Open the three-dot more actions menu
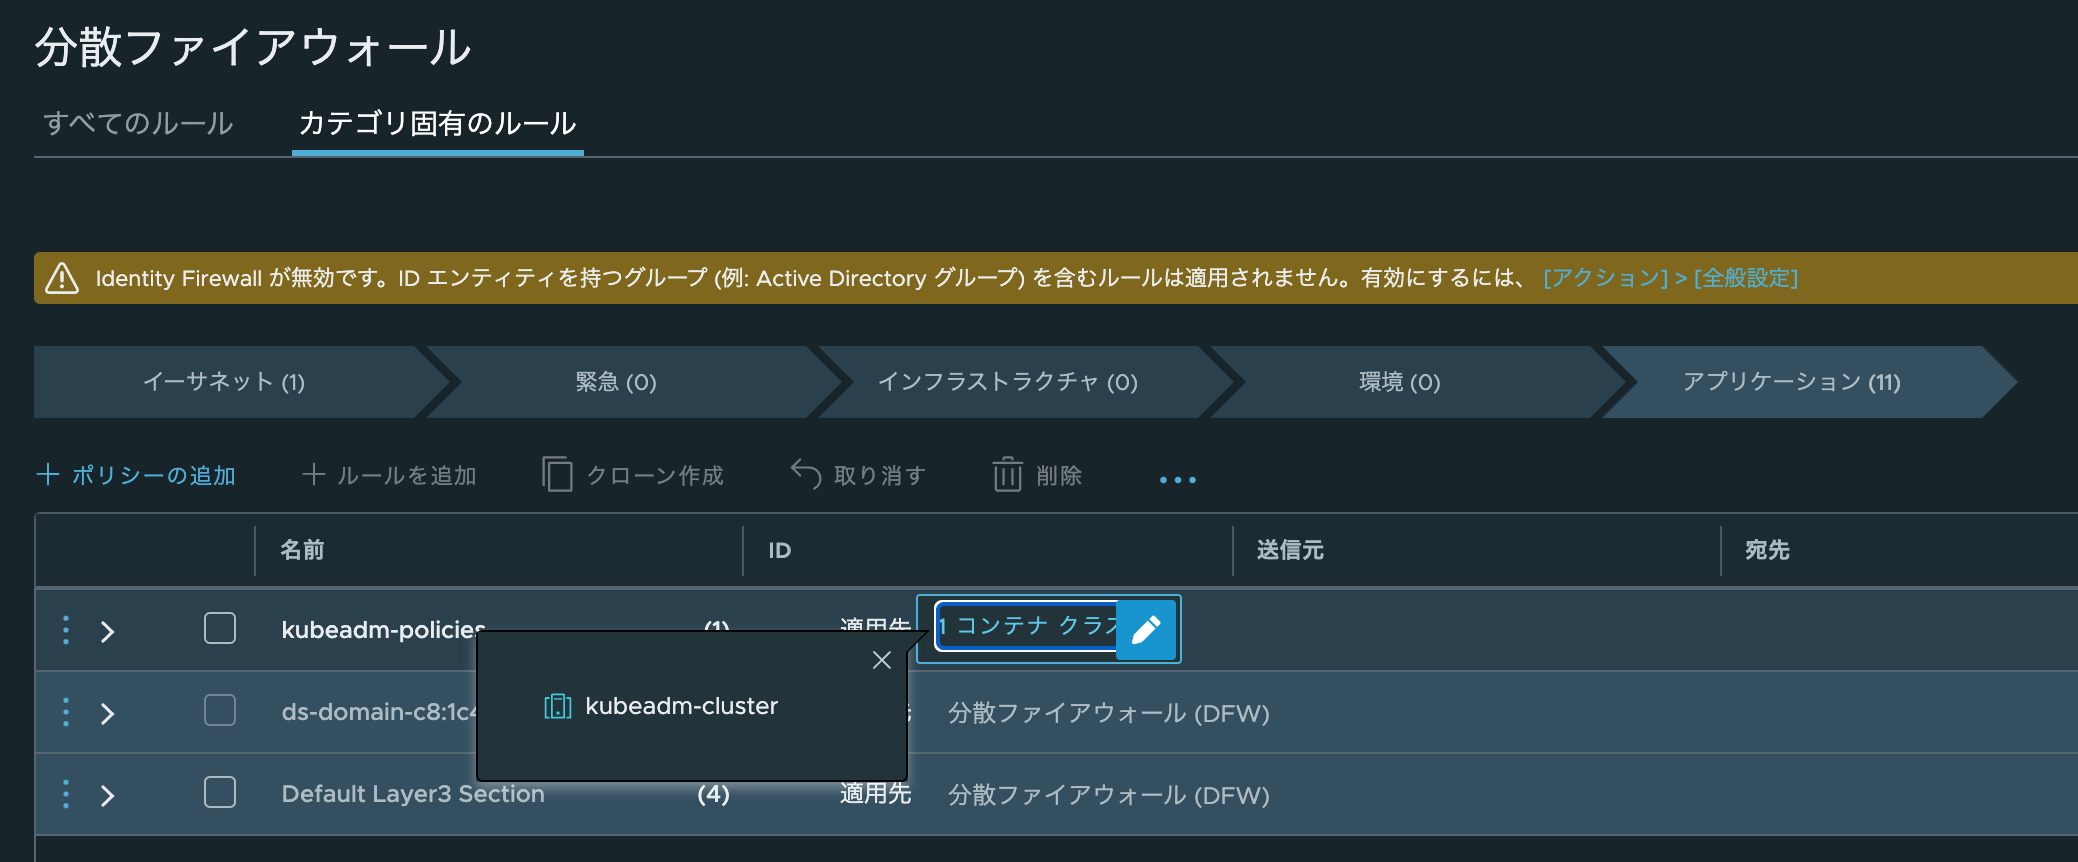Screen dimensions: 2078x862 coord(1177,480)
